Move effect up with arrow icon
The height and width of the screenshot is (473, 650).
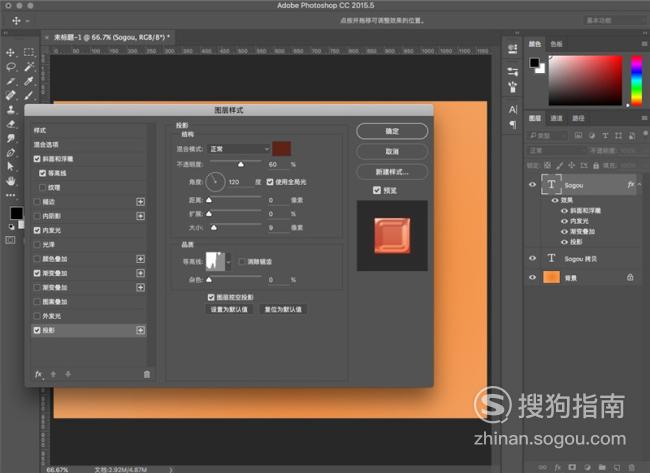coord(53,374)
